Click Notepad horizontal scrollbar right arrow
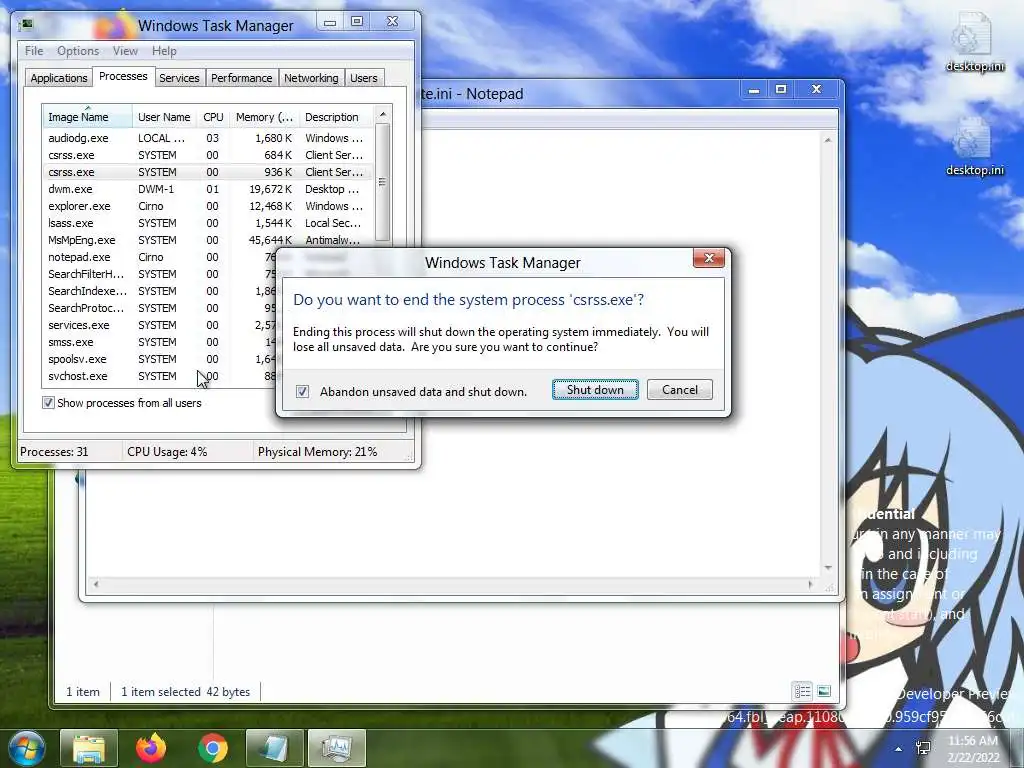Viewport: 1024px width, 768px height. coord(810,584)
